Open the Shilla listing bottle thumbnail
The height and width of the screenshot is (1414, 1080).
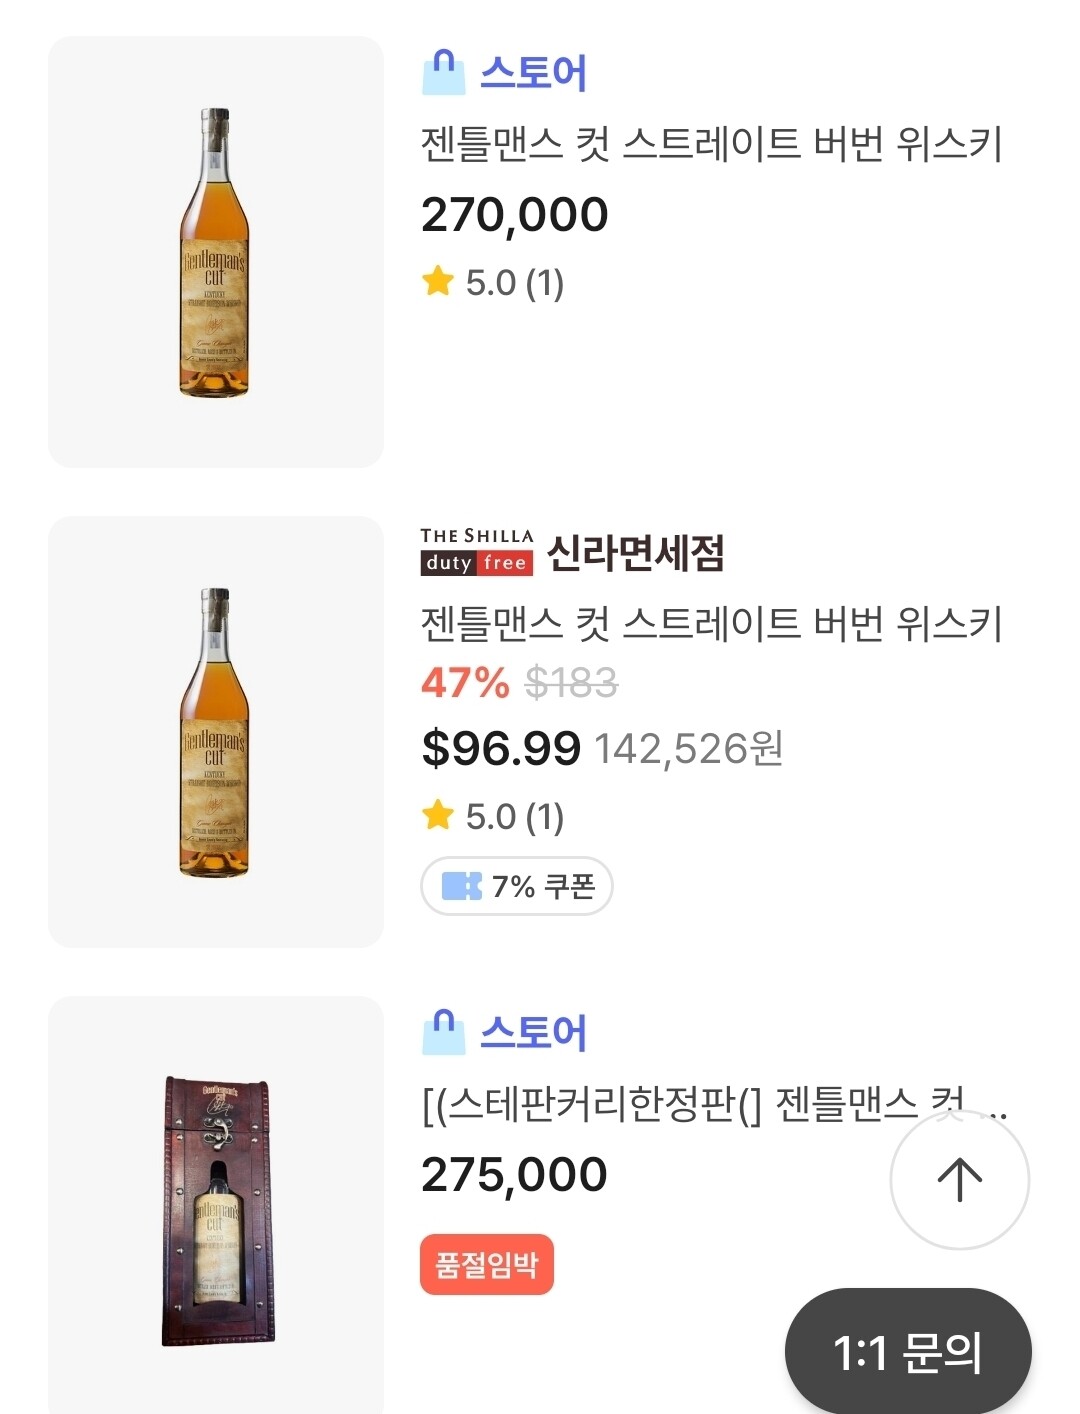click(x=215, y=732)
